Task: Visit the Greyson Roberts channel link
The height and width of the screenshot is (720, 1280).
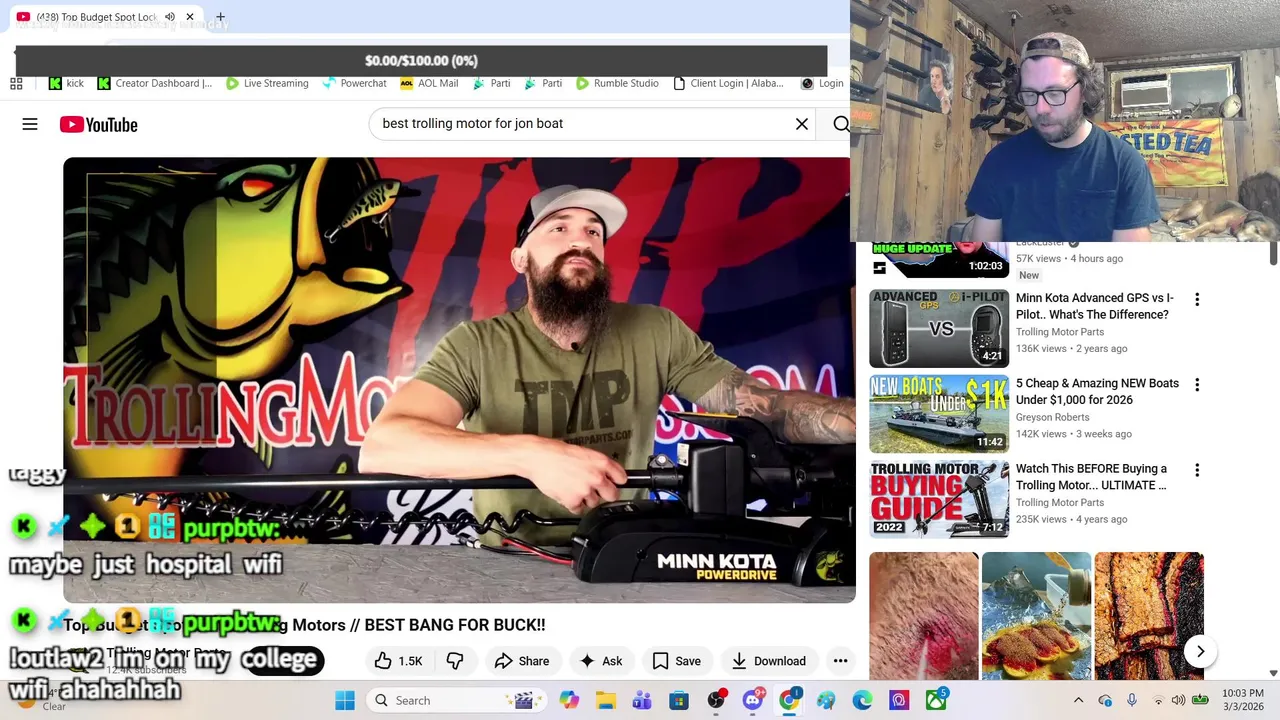Action: pos(1052,417)
